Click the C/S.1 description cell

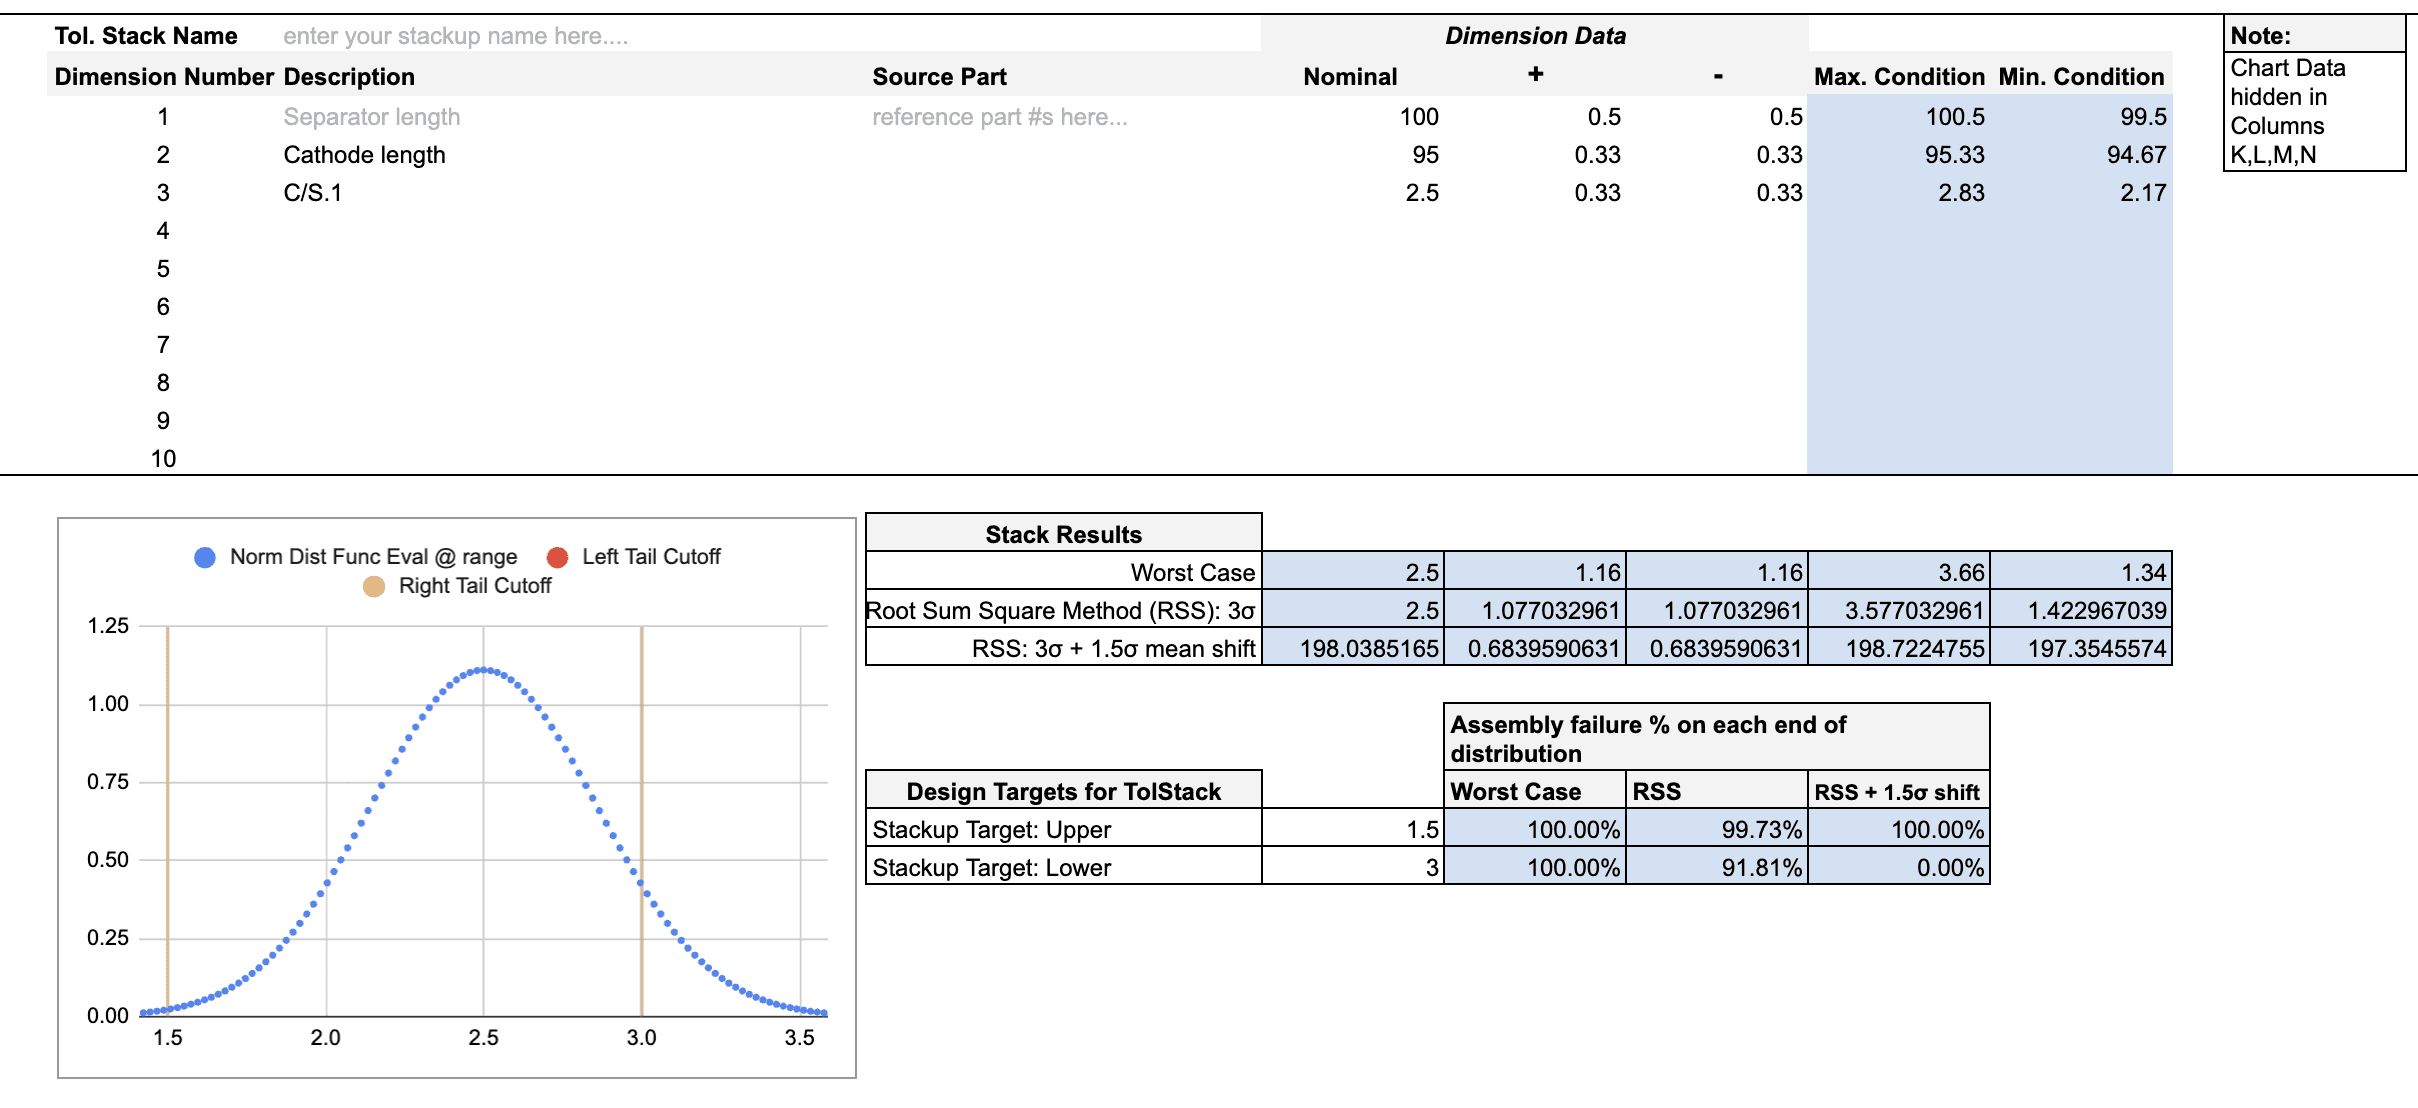coord(313,193)
